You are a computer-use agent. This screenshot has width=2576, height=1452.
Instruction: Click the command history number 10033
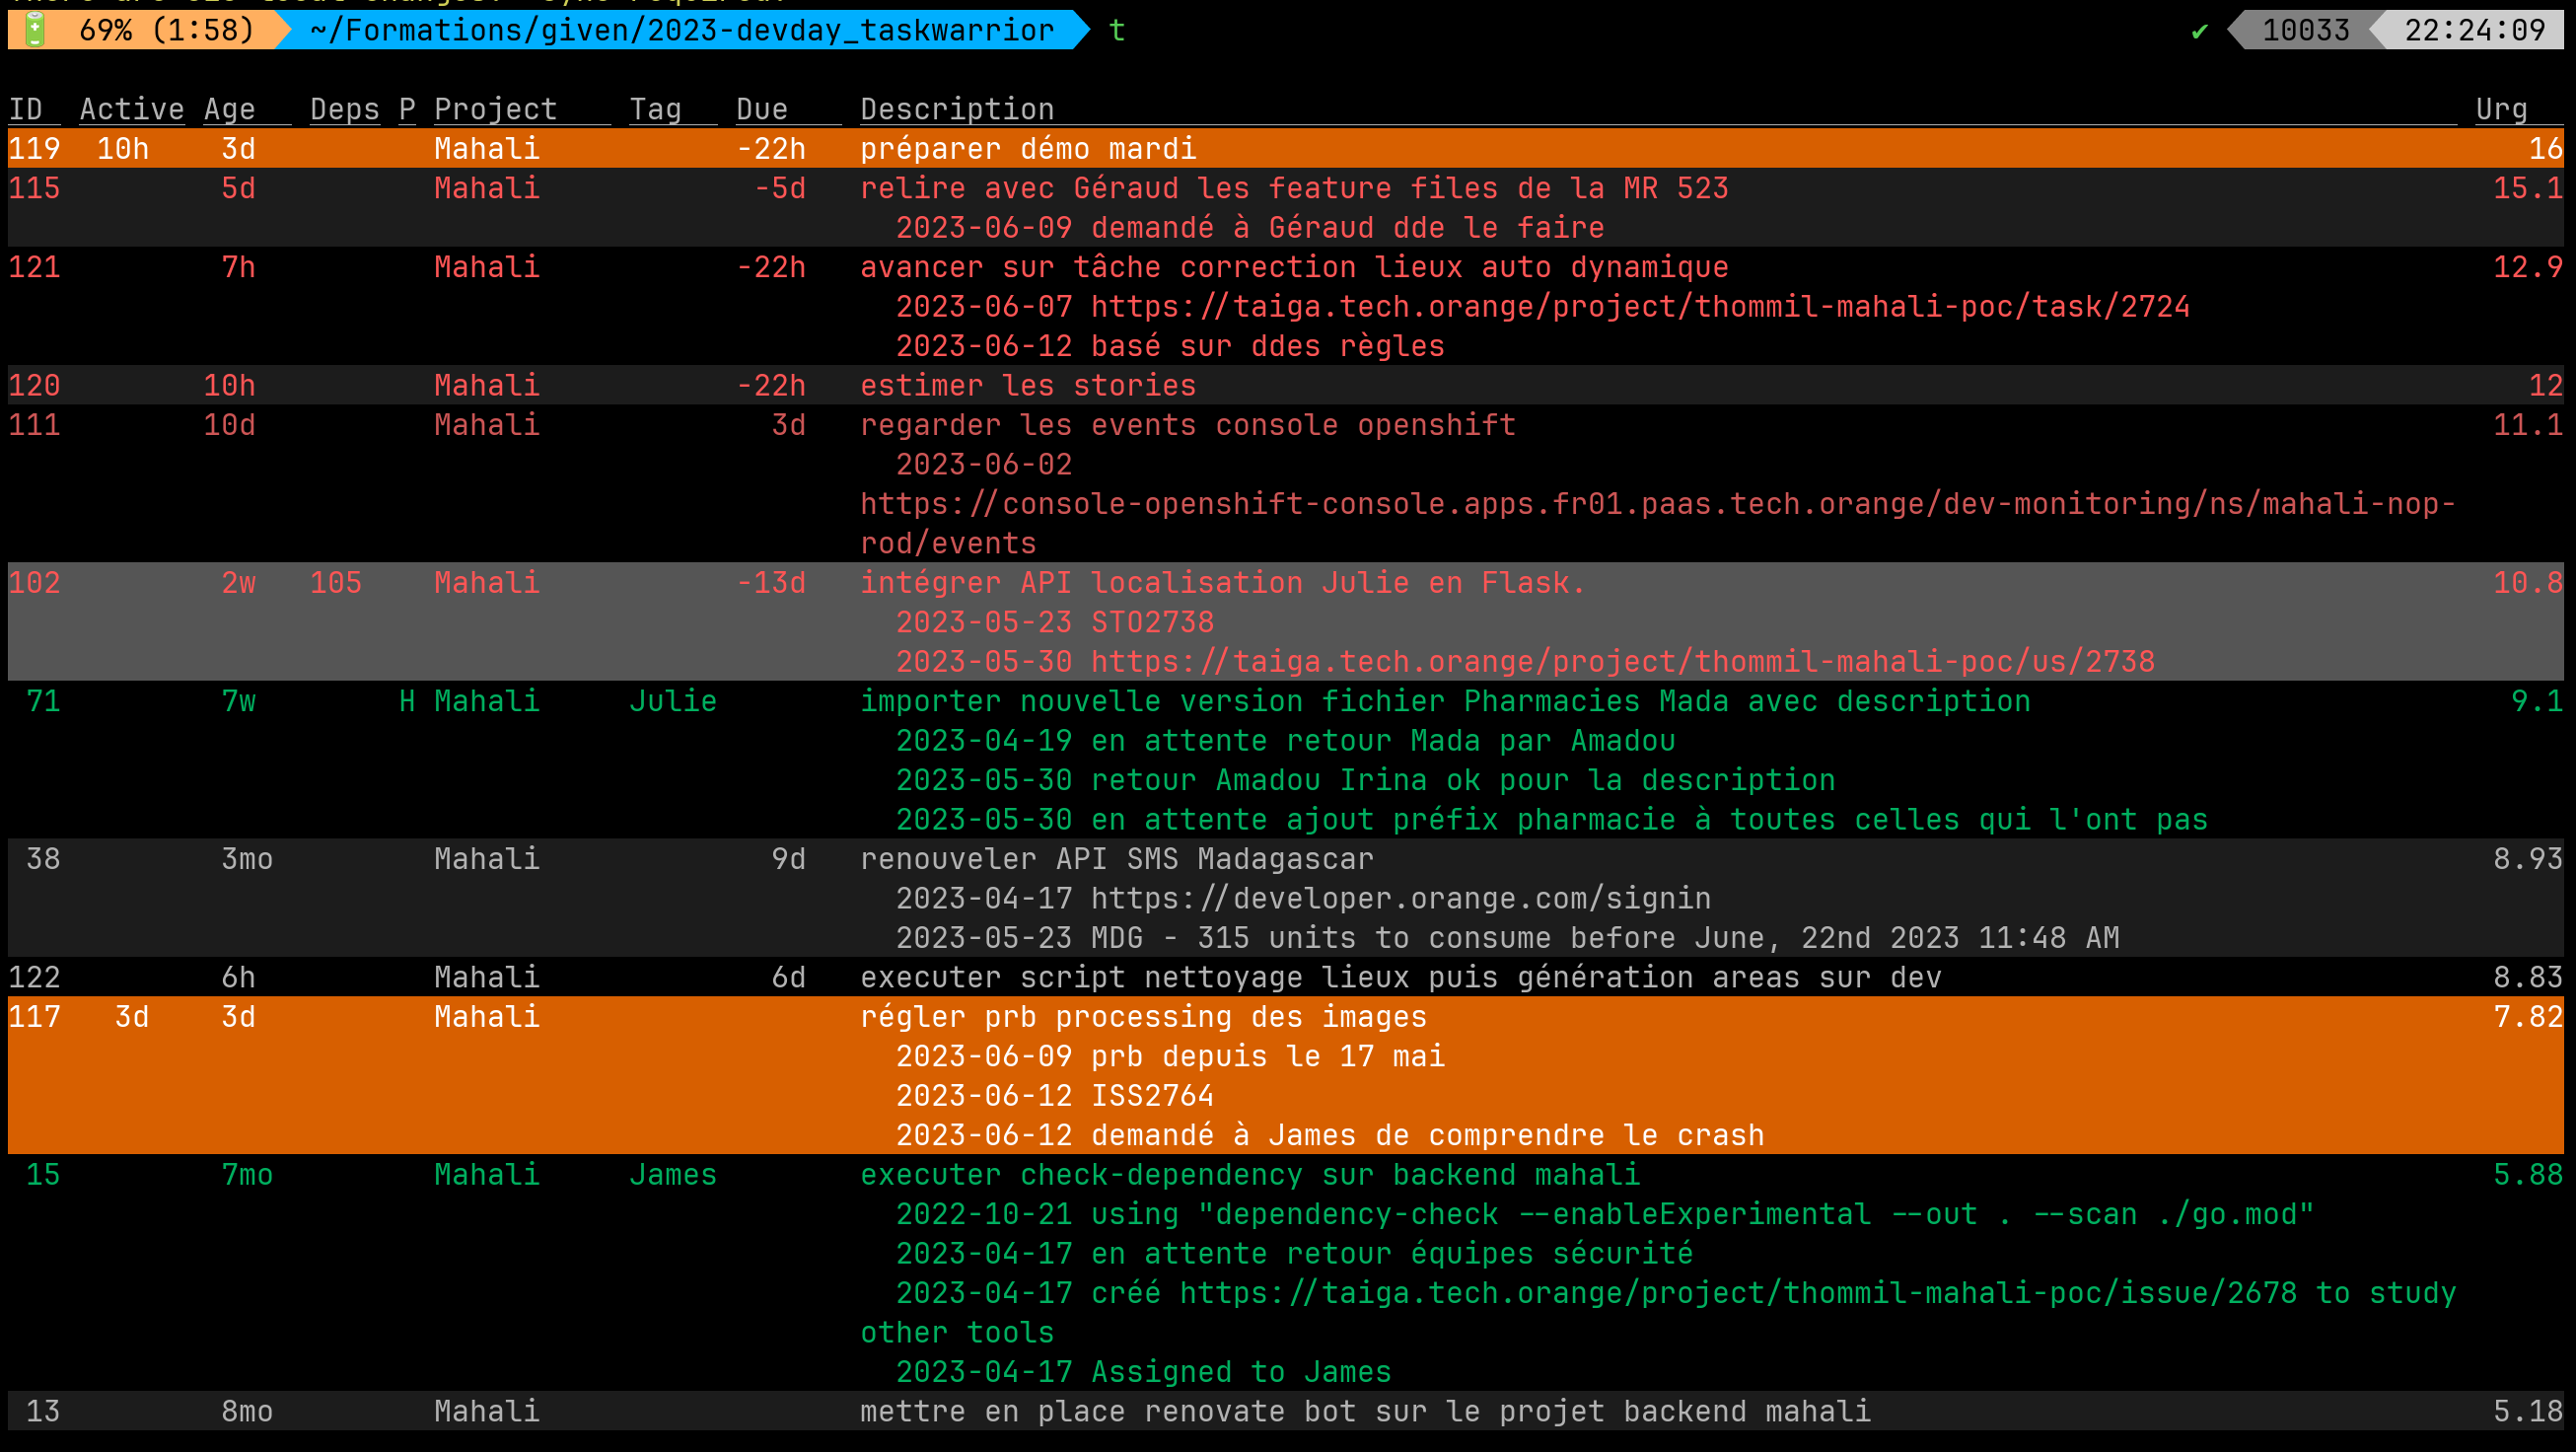coord(2305,30)
